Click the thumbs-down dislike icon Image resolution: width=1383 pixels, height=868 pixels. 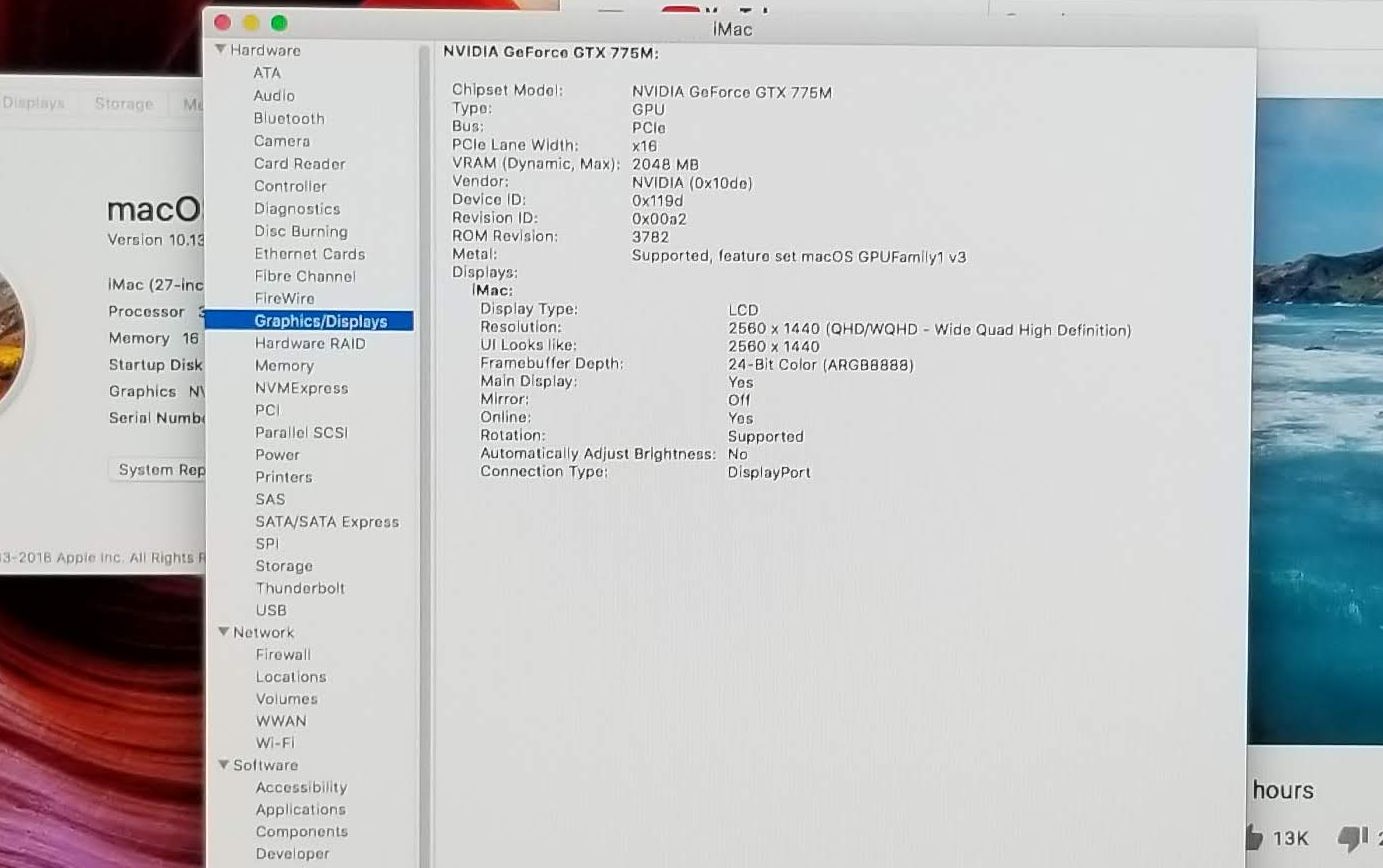[1351, 837]
